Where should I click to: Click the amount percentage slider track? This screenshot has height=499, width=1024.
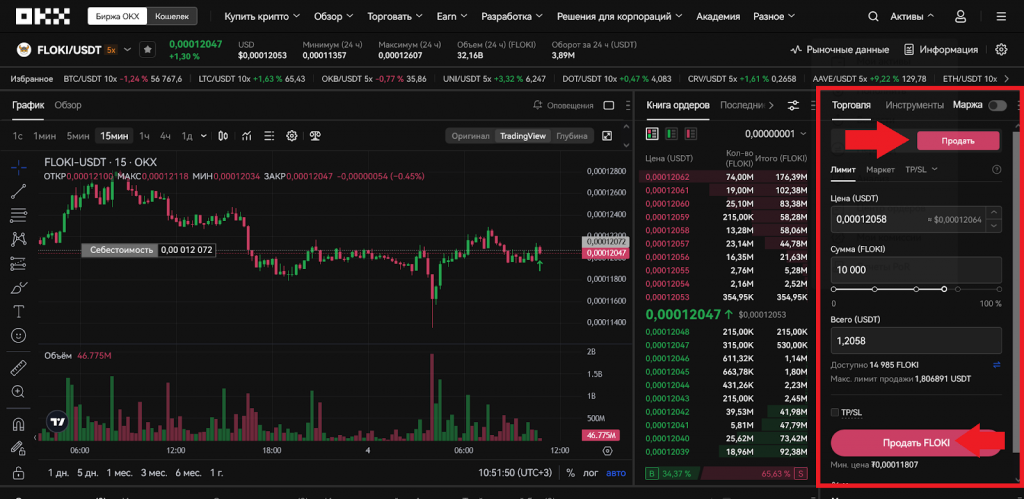coord(916,289)
